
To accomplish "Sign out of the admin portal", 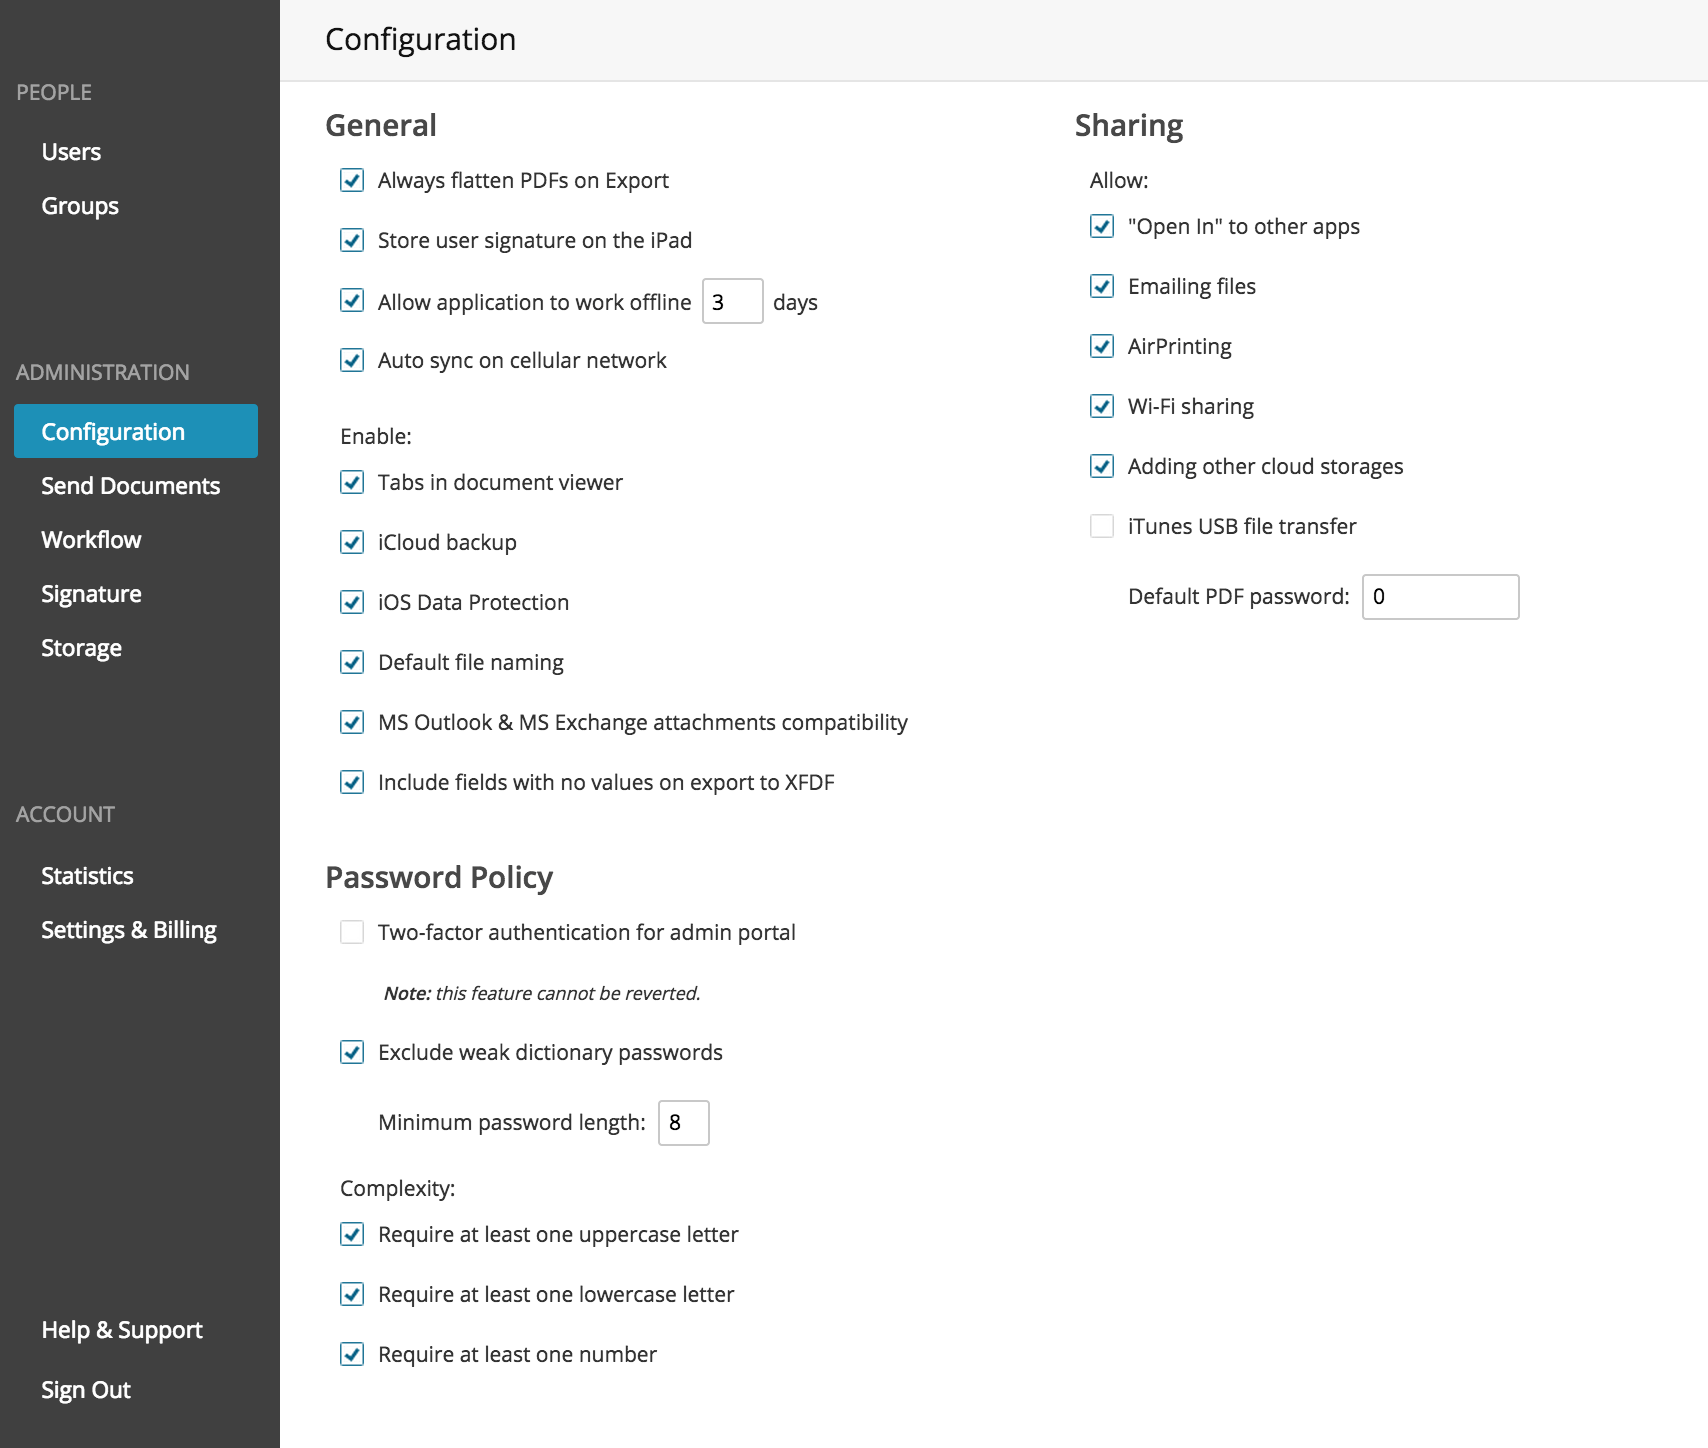I will [85, 1389].
